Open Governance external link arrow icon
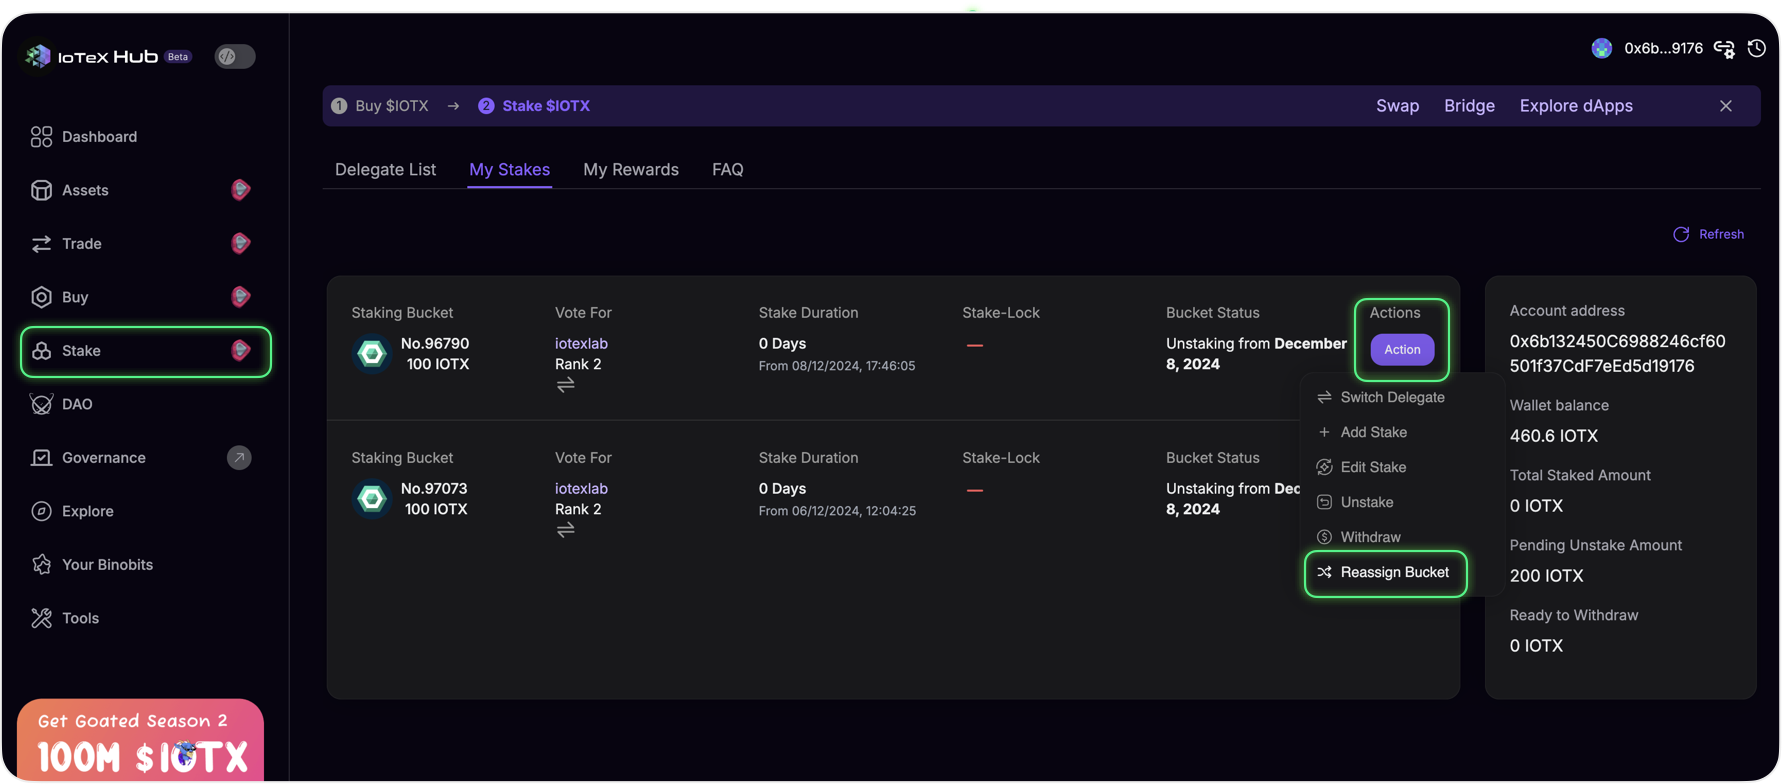Viewport: 1782px width, 784px height. 239,458
